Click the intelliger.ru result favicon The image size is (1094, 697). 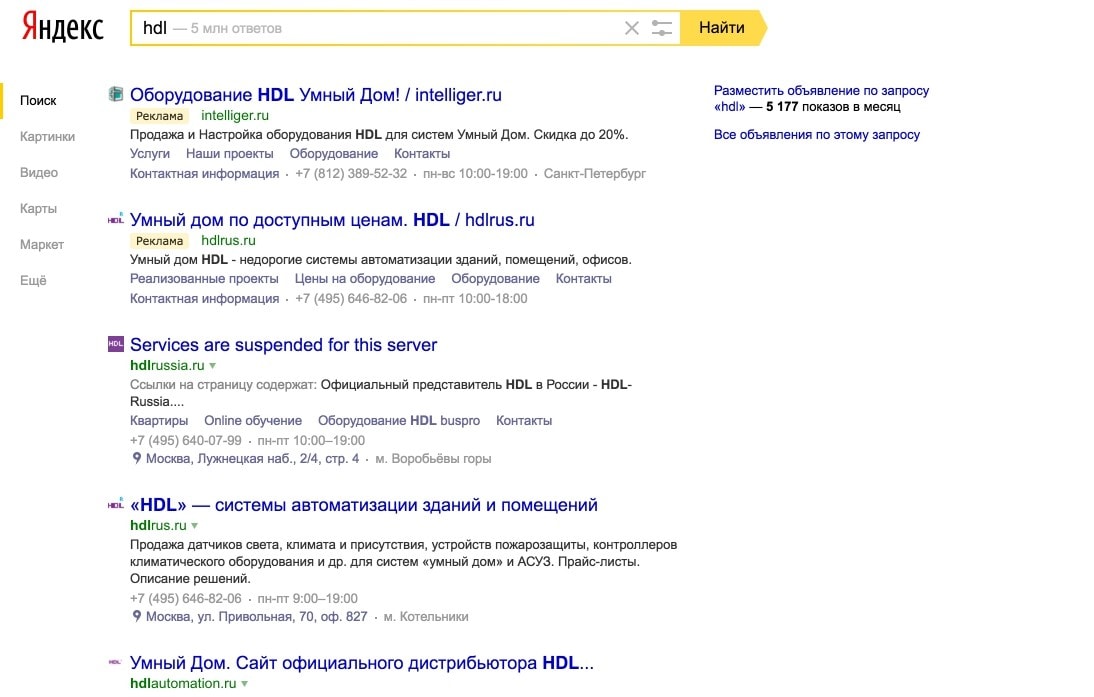[x=116, y=95]
